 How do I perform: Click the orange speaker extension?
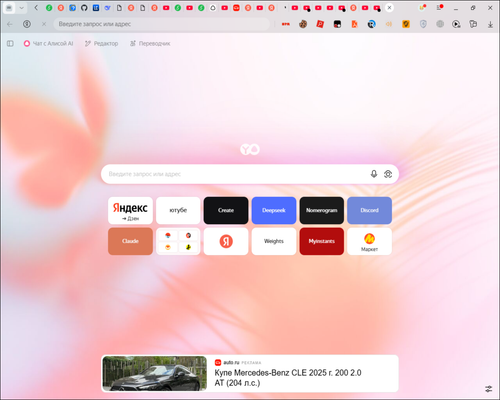coord(389,24)
